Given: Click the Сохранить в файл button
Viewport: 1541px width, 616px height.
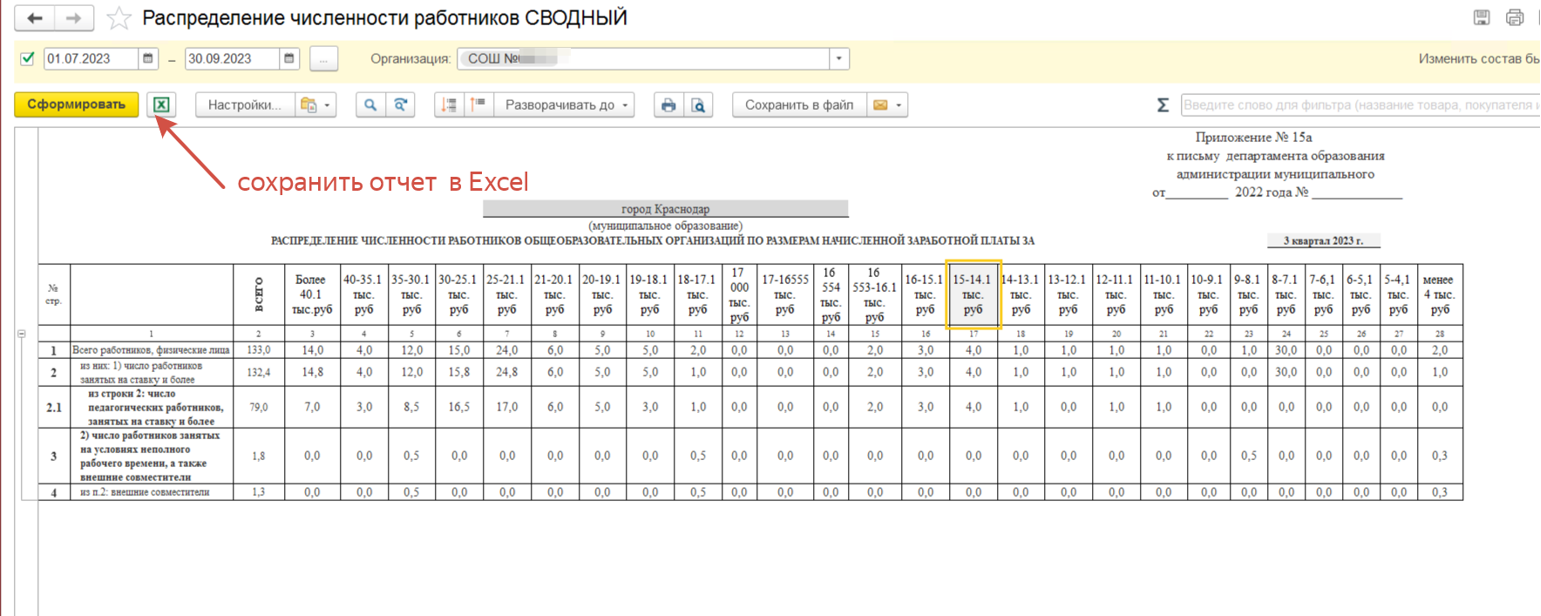Looking at the screenshot, I should (x=798, y=105).
